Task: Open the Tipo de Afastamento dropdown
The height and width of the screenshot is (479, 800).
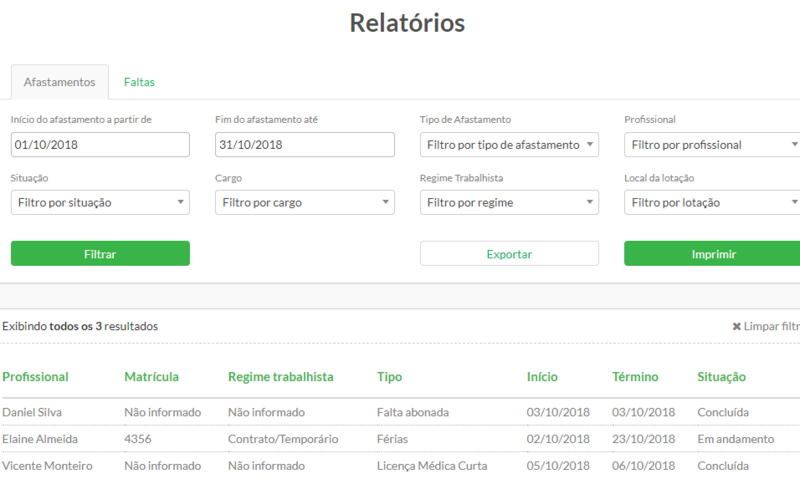Action: point(509,145)
